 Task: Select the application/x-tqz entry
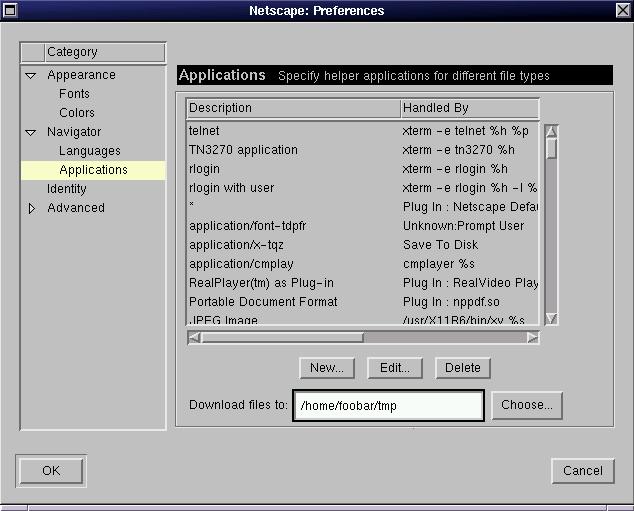363,245
